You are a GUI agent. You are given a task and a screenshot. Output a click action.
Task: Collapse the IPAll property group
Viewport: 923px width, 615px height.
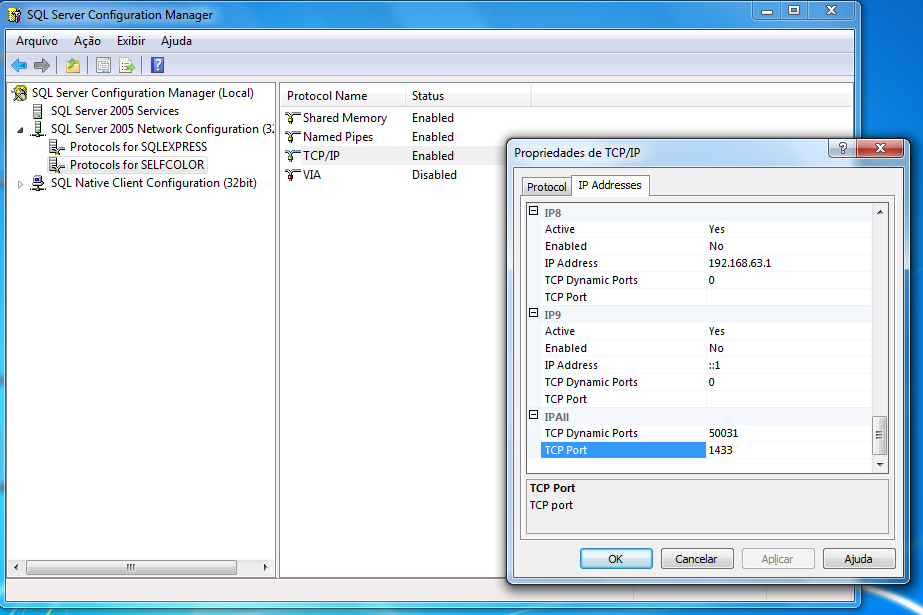tap(533, 414)
